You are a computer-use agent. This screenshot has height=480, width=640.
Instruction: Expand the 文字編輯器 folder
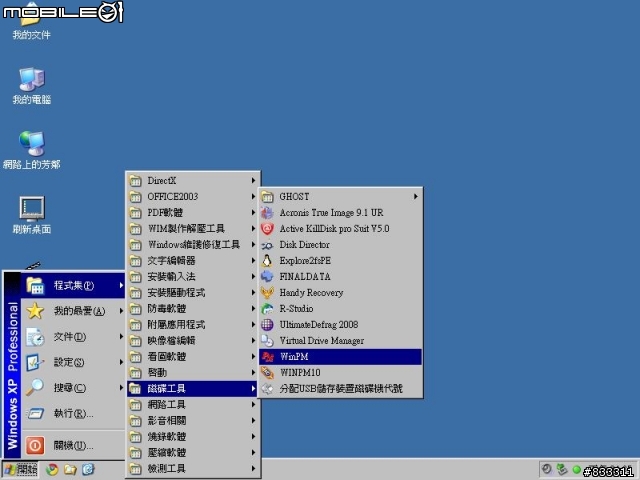pyautogui.click(x=193, y=260)
